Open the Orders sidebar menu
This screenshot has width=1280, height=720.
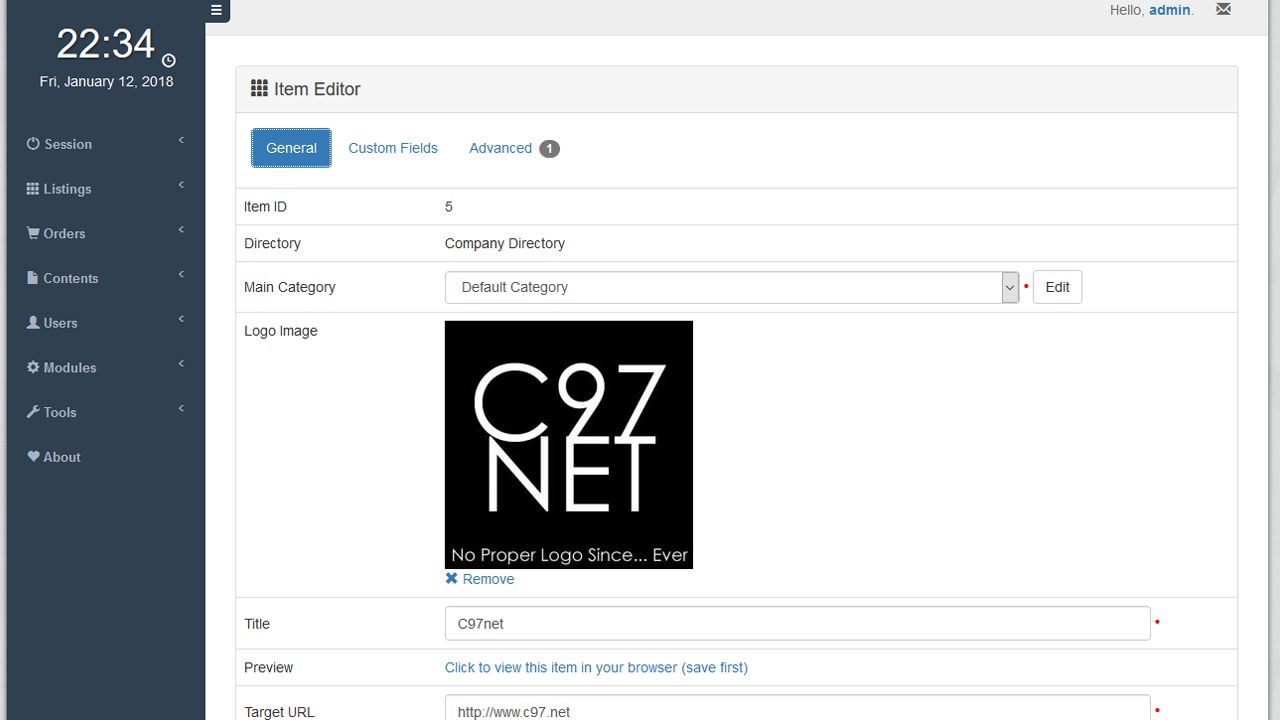(106, 233)
